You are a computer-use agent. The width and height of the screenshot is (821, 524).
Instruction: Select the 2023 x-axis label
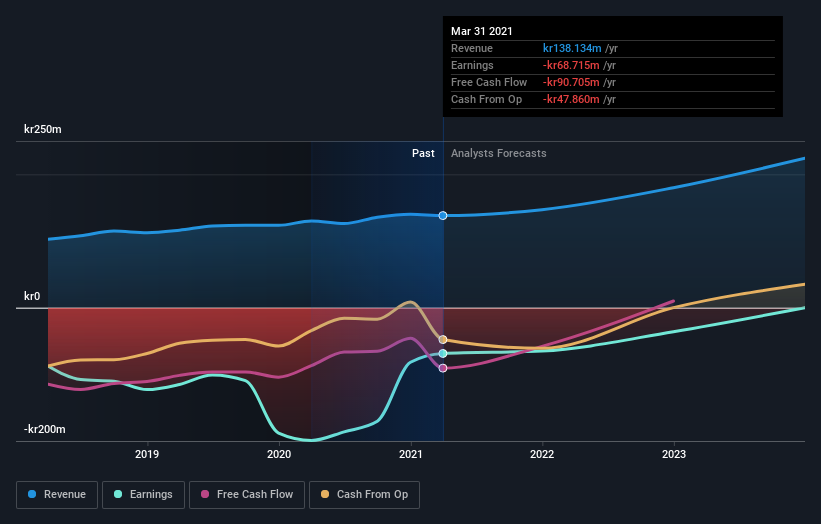pyautogui.click(x=674, y=454)
